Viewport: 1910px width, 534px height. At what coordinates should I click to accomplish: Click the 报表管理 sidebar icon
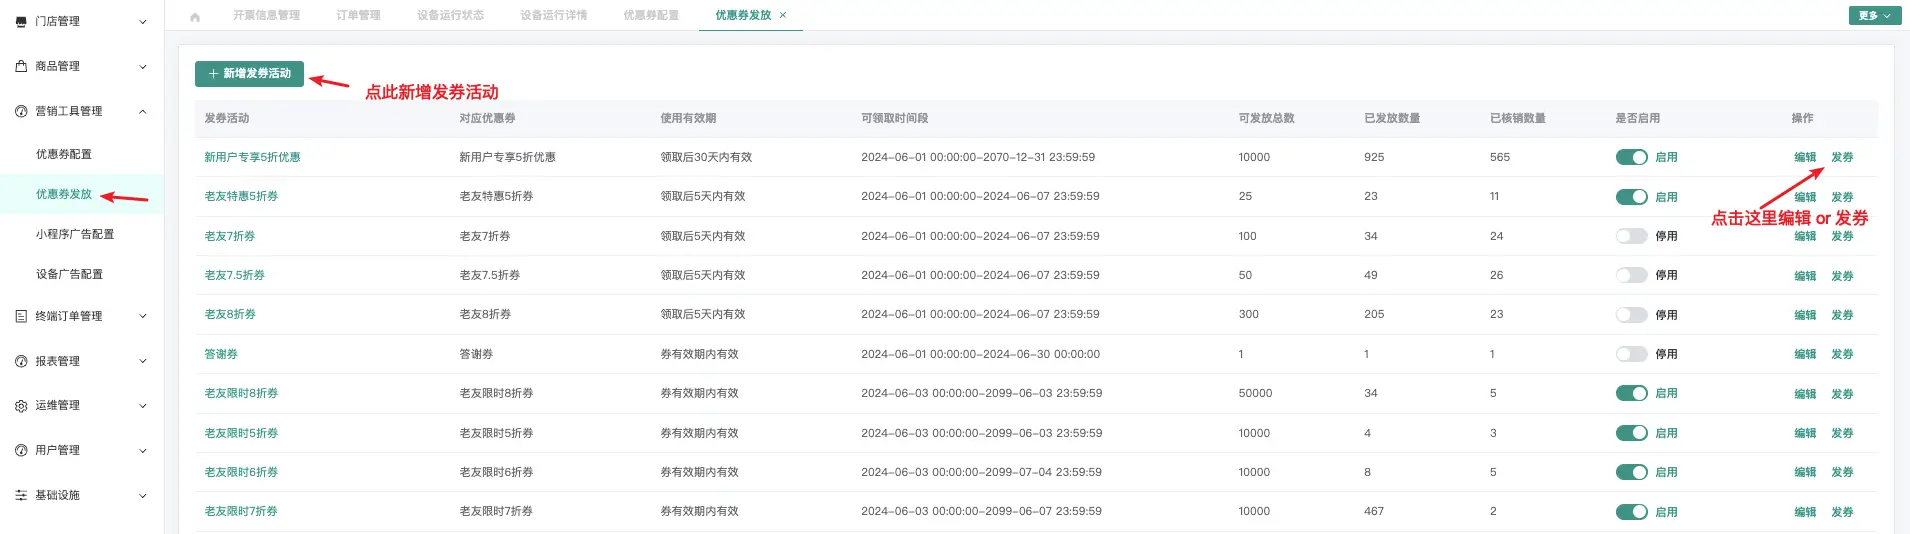[21, 361]
